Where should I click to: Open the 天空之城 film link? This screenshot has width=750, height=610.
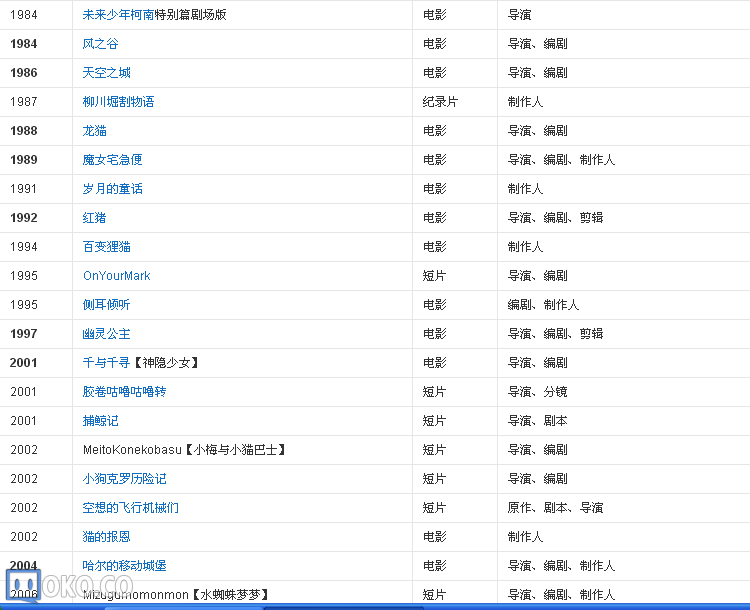106,73
